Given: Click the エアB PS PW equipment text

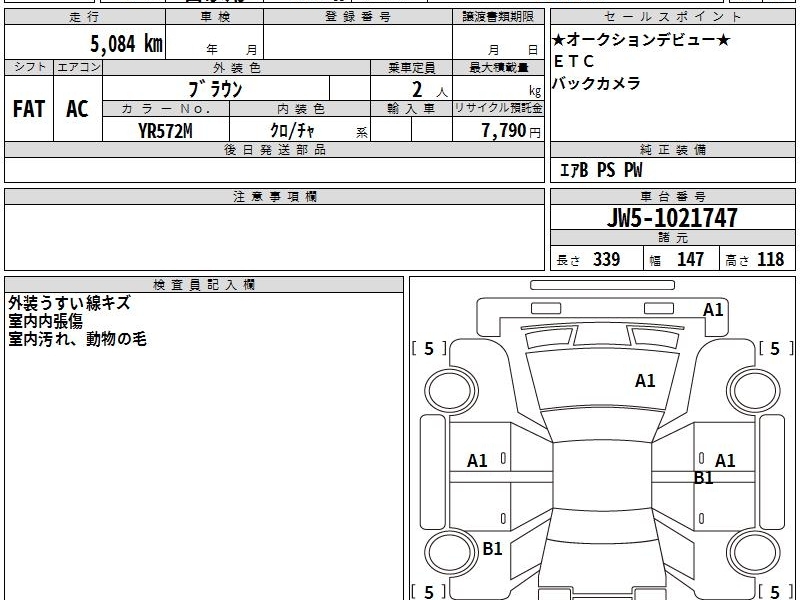Looking at the screenshot, I should (x=601, y=170).
